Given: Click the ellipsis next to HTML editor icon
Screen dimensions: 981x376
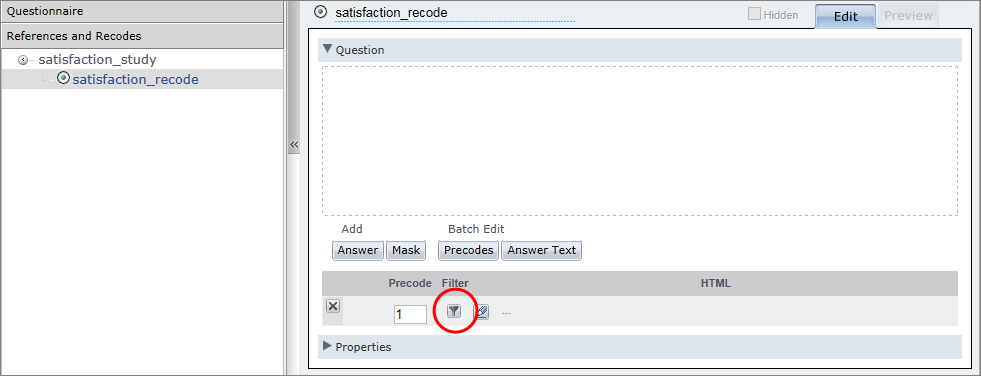Looking at the screenshot, I should click(x=506, y=312).
